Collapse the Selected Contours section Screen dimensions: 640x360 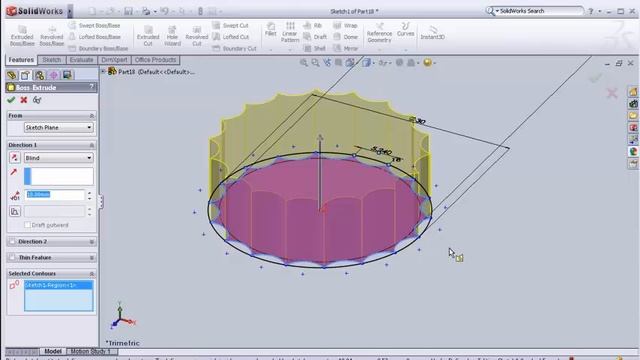pyautogui.click(x=91, y=273)
